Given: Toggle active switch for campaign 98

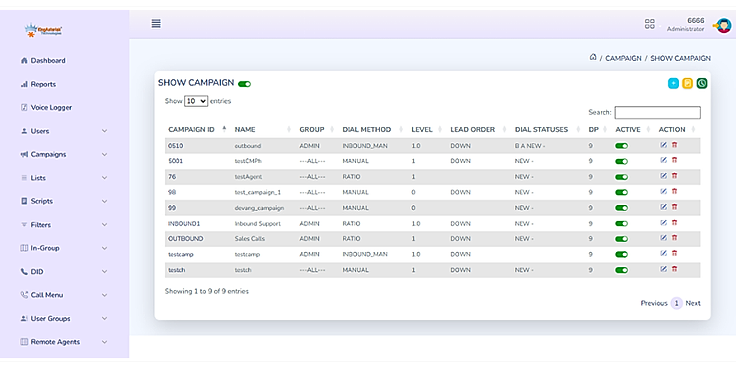Looking at the screenshot, I should tap(621, 192).
